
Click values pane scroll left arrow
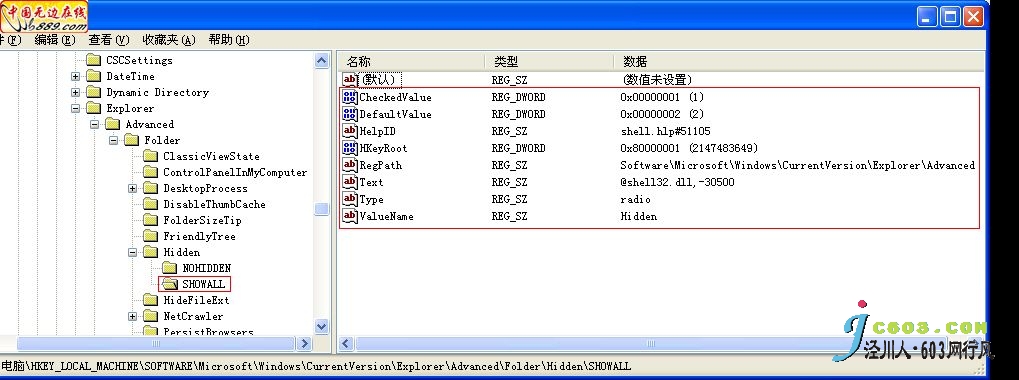(346, 343)
